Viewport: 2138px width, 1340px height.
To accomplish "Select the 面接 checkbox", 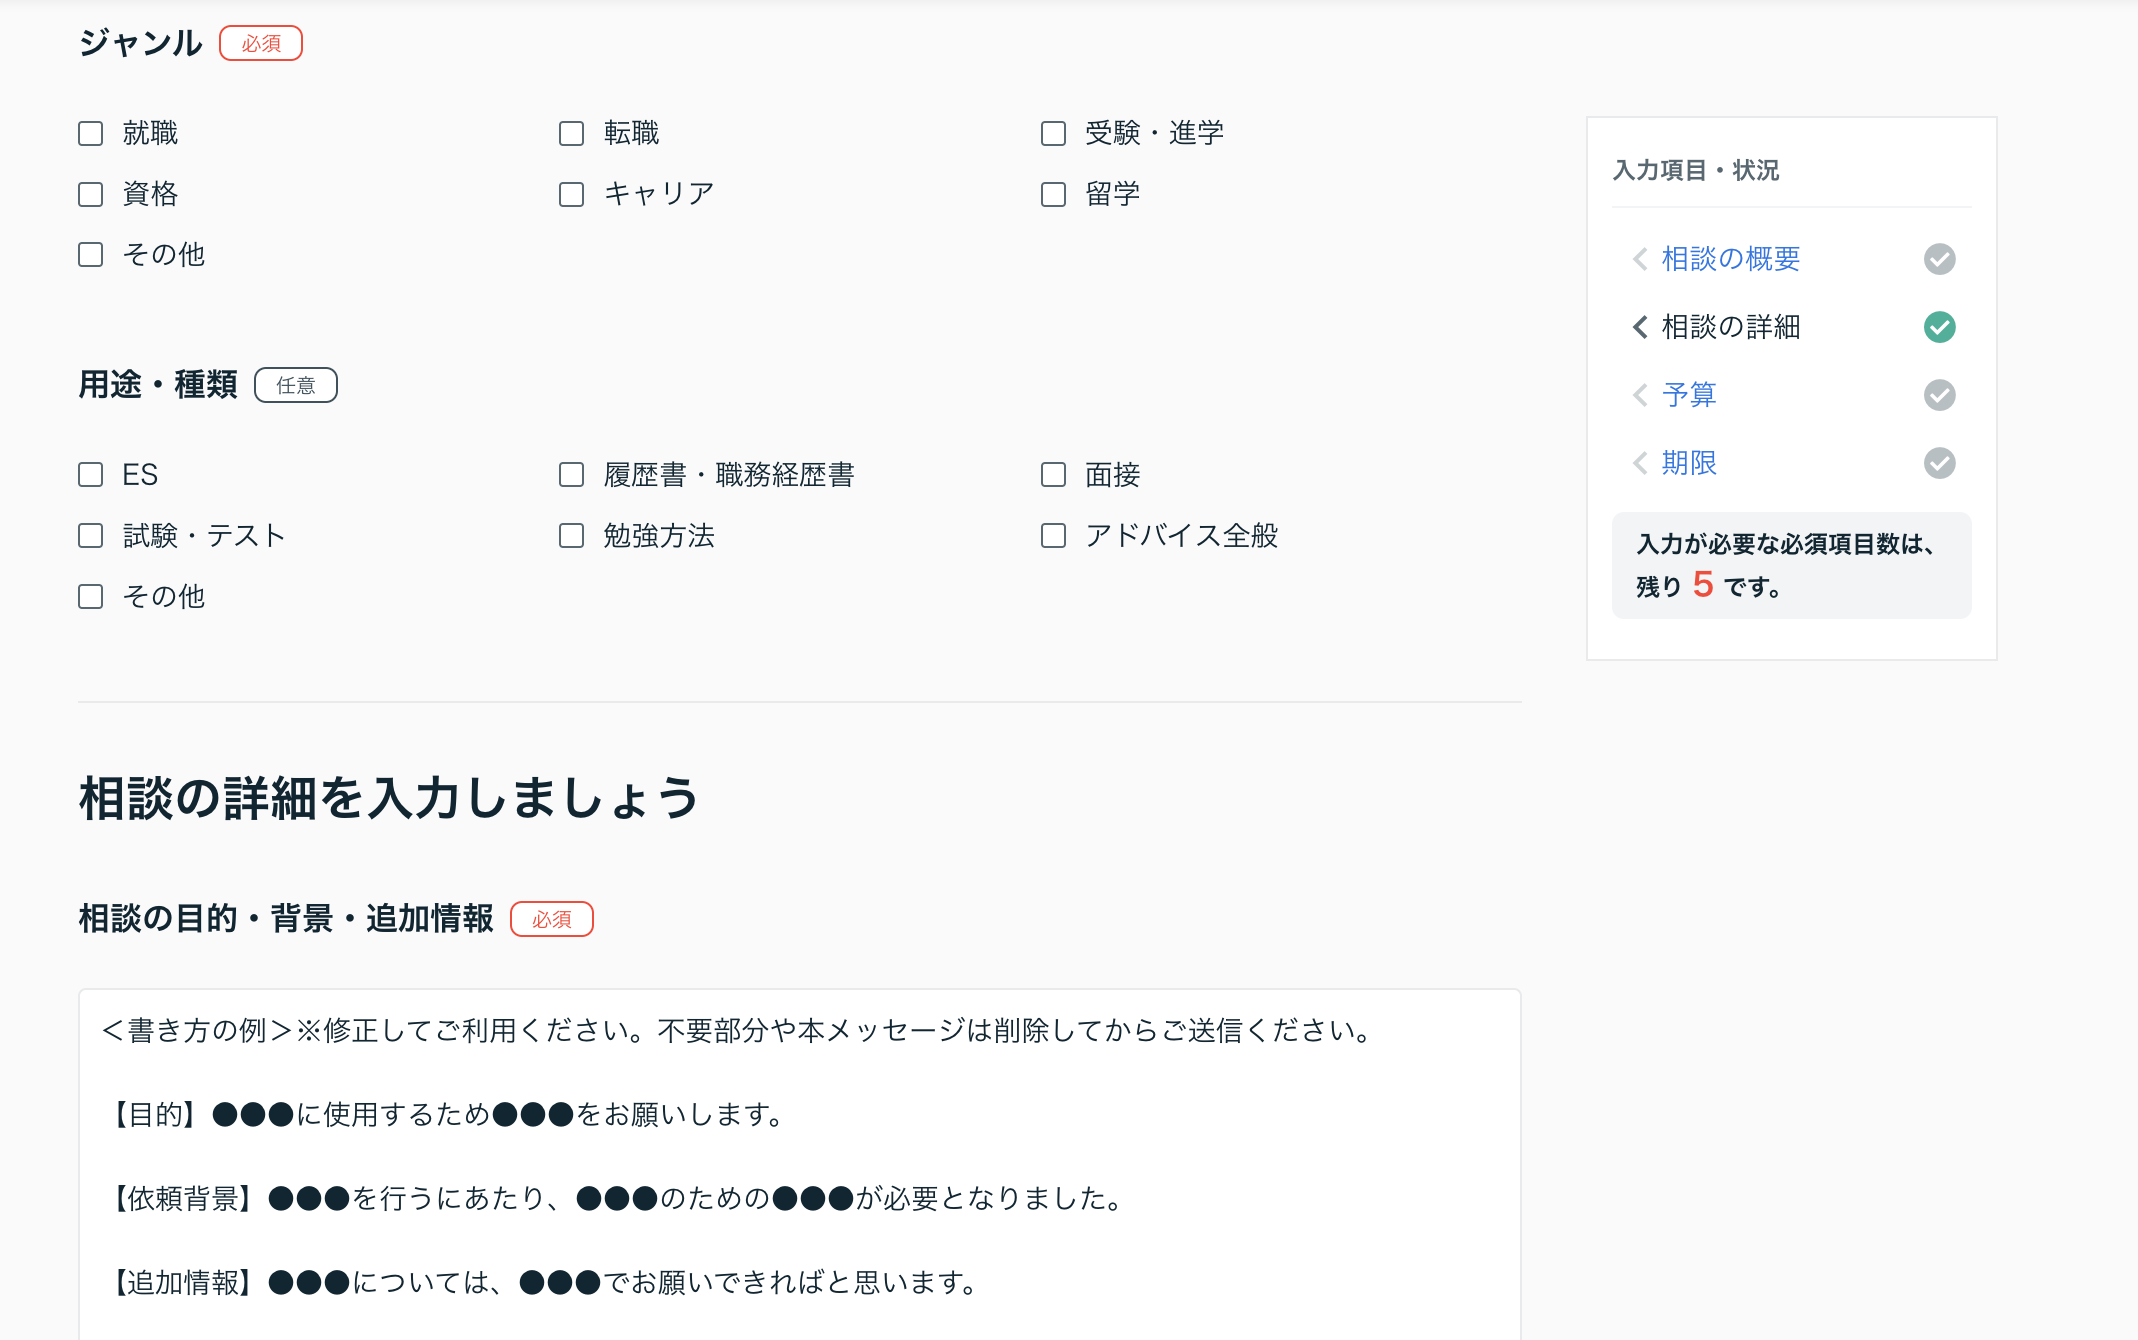I will [1053, 474].
